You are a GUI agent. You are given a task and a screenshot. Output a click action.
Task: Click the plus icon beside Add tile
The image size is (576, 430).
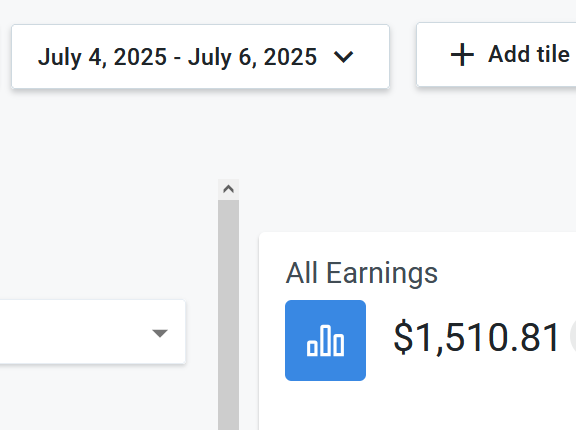[462, 55]
